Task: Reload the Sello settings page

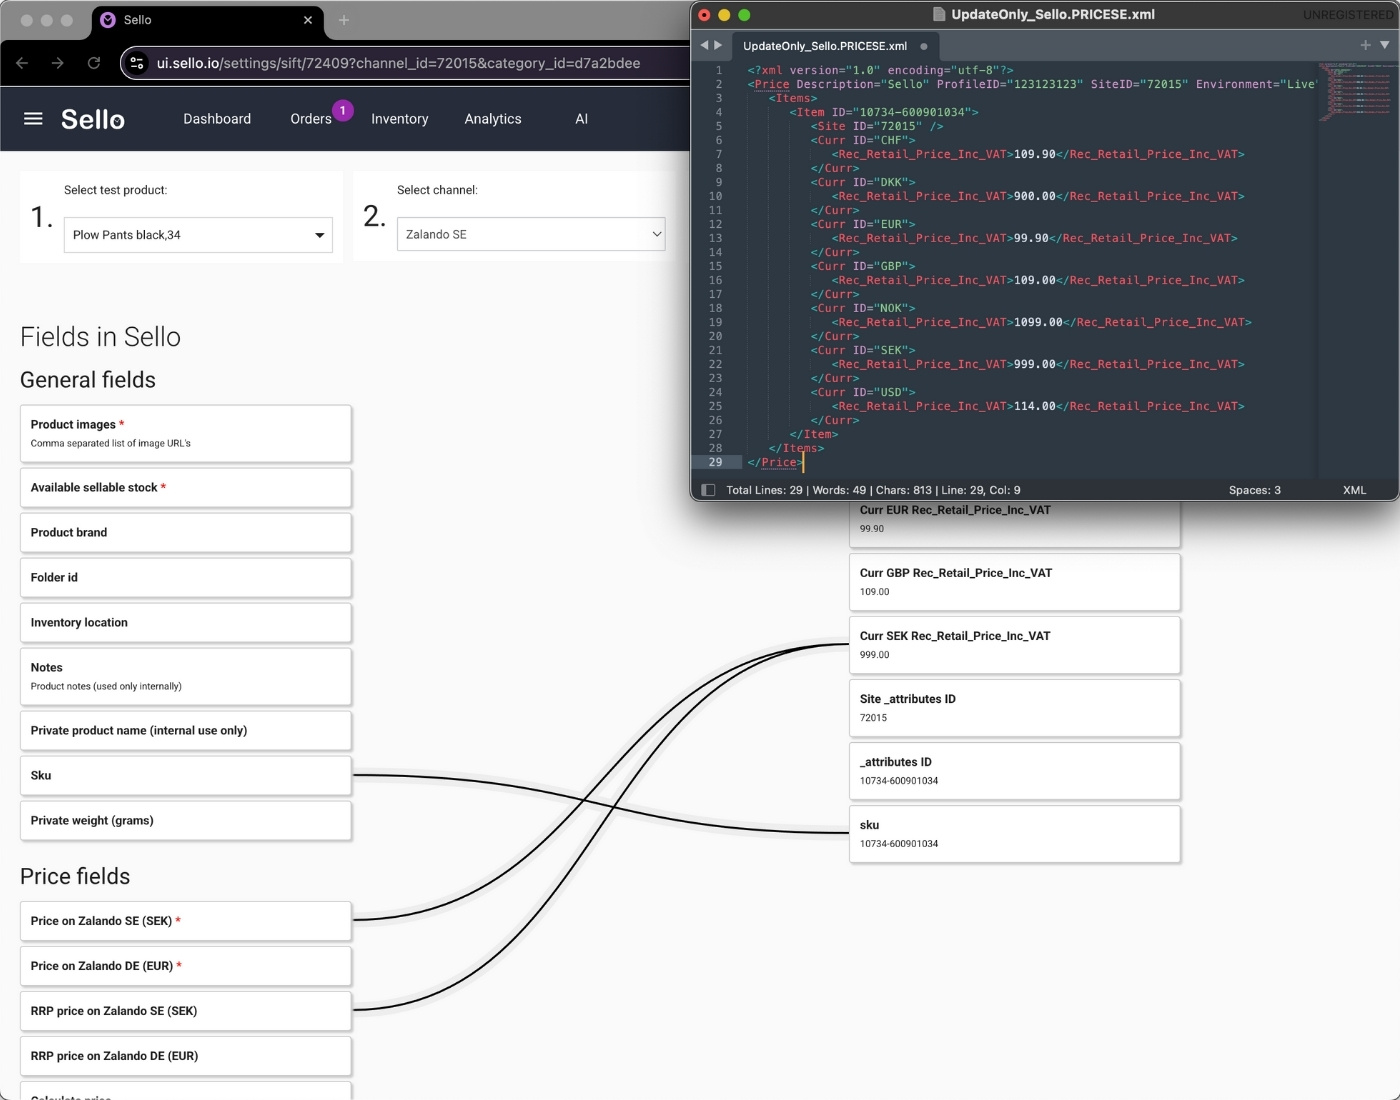Action: point(94,62)
